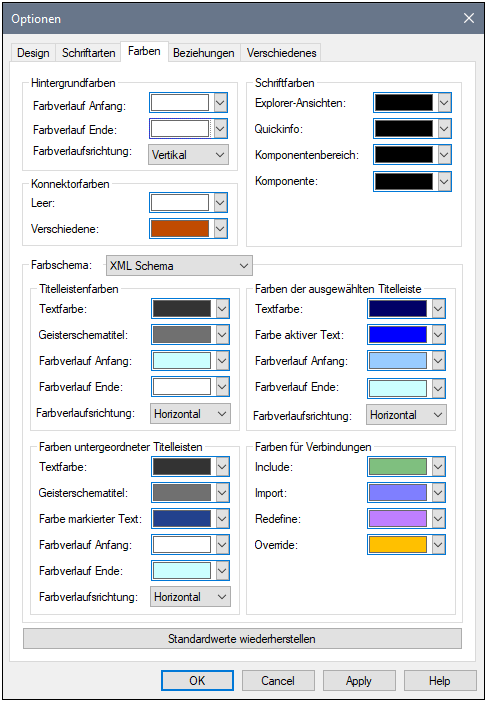Viewport: 487px width, 702px height.
Task: Click Farbverlauf Ende swatch in untergeordneter Titelleisten
Action: coord(182,570)
